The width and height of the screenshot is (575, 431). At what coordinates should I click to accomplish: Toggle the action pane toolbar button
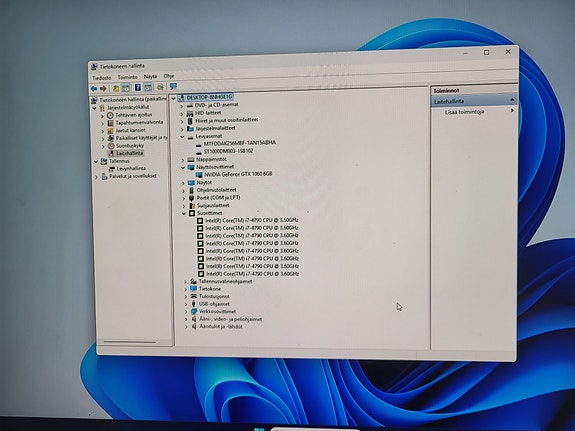click(148, 87)
